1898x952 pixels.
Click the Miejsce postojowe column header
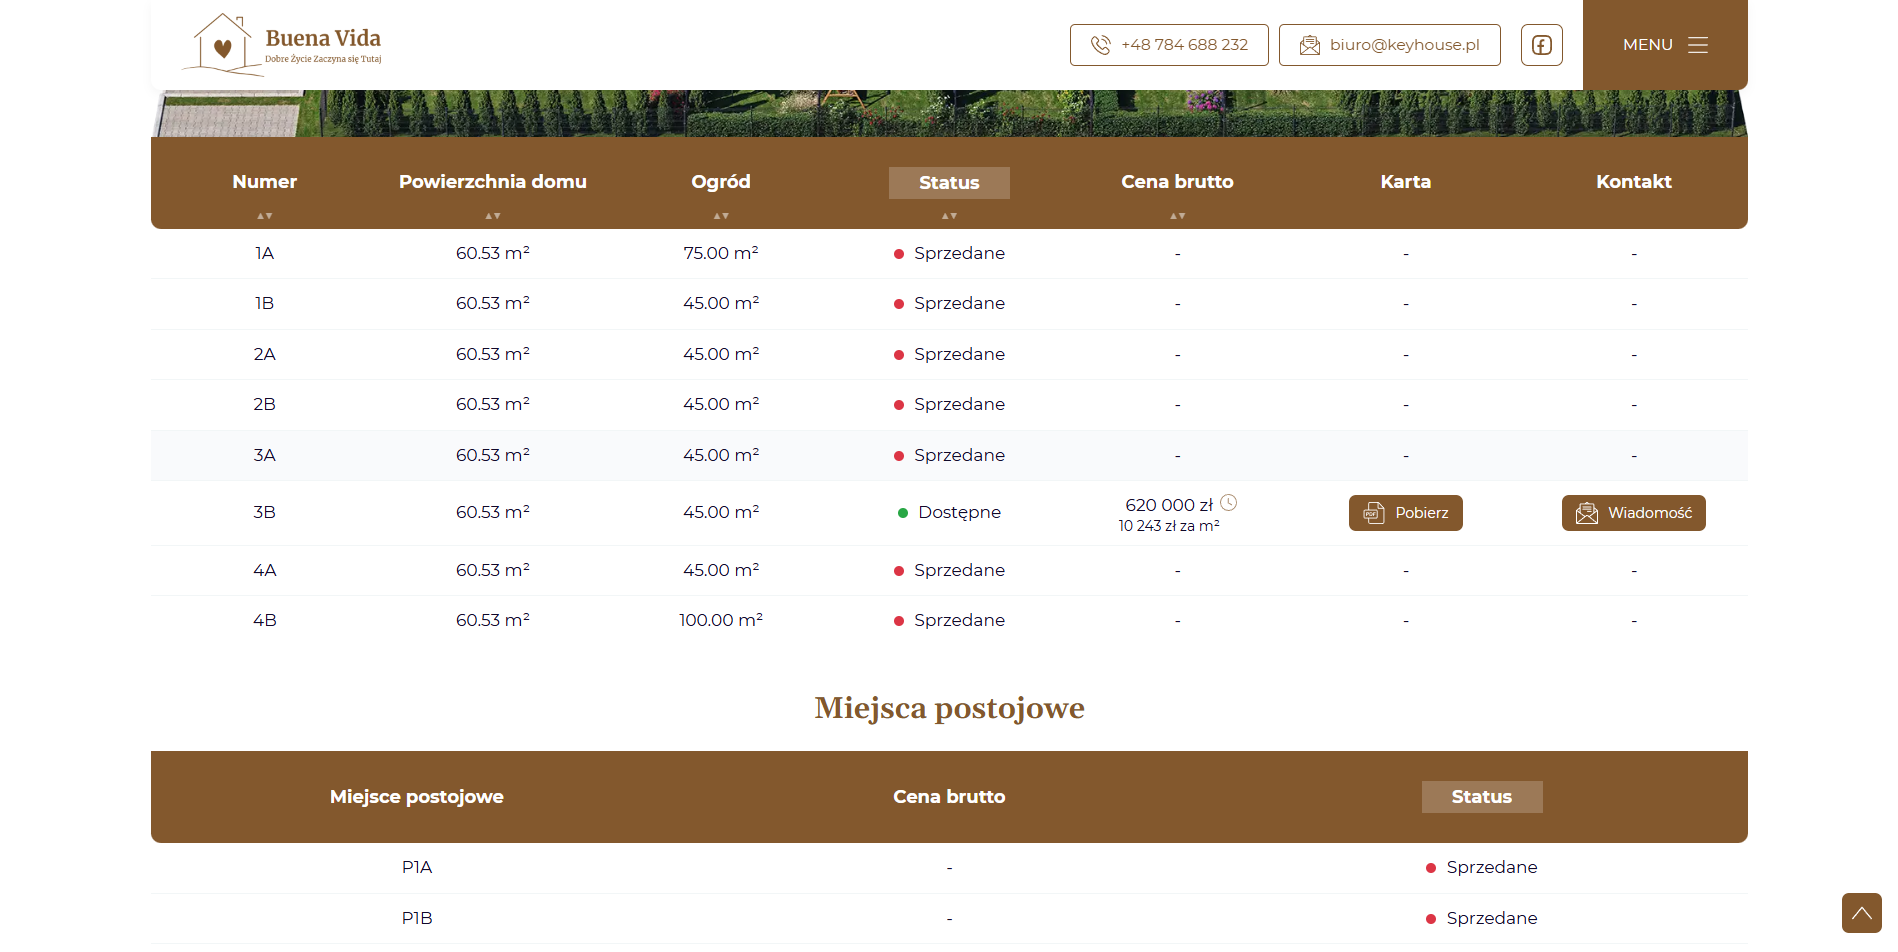tap(417, 797)
